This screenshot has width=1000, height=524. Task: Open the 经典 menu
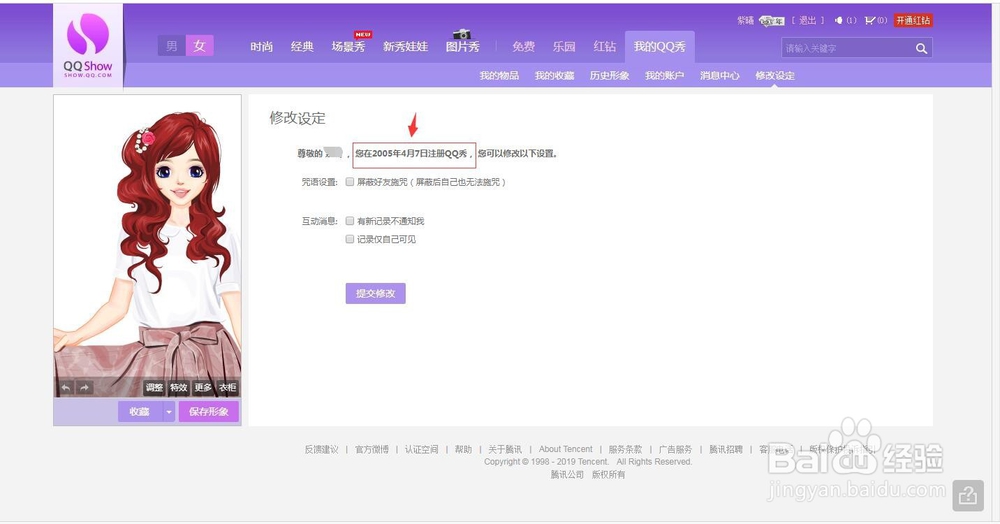pyautogui.click(x=302, y=47)
